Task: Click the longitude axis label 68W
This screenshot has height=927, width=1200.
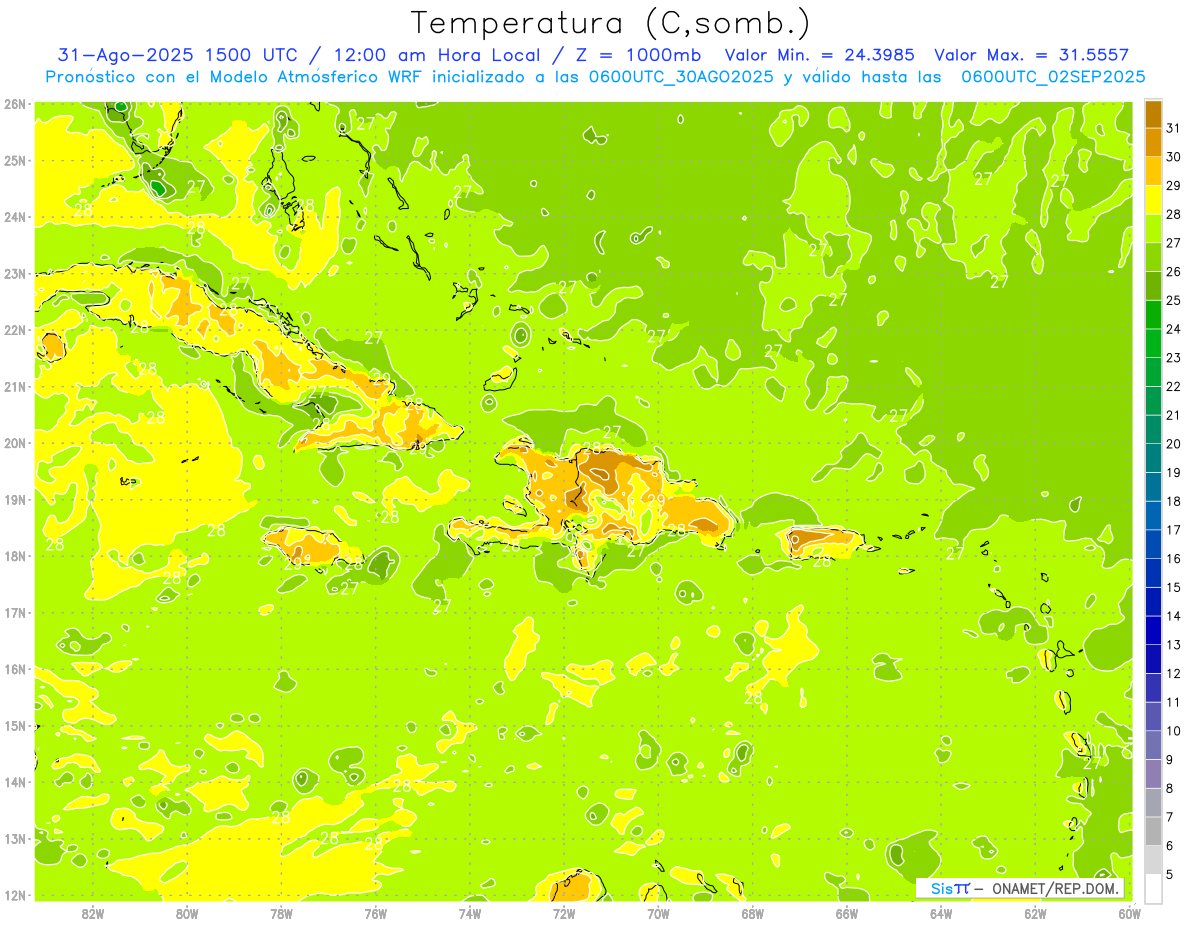Action: [x=753, y=913]
